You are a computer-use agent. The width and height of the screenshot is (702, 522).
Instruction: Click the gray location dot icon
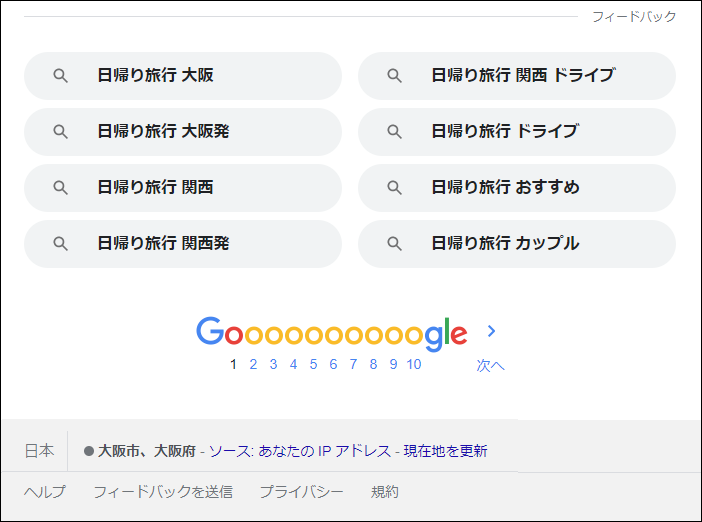[x=89, y=451]
